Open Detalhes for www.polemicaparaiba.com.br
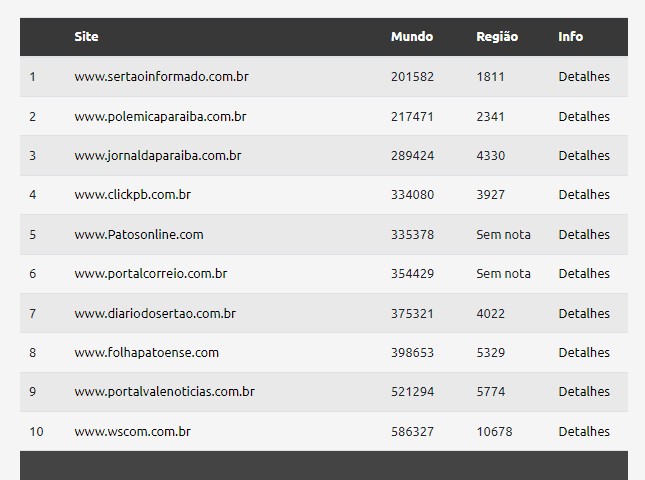This screenshot has width=645, height=480. [584, 116]
